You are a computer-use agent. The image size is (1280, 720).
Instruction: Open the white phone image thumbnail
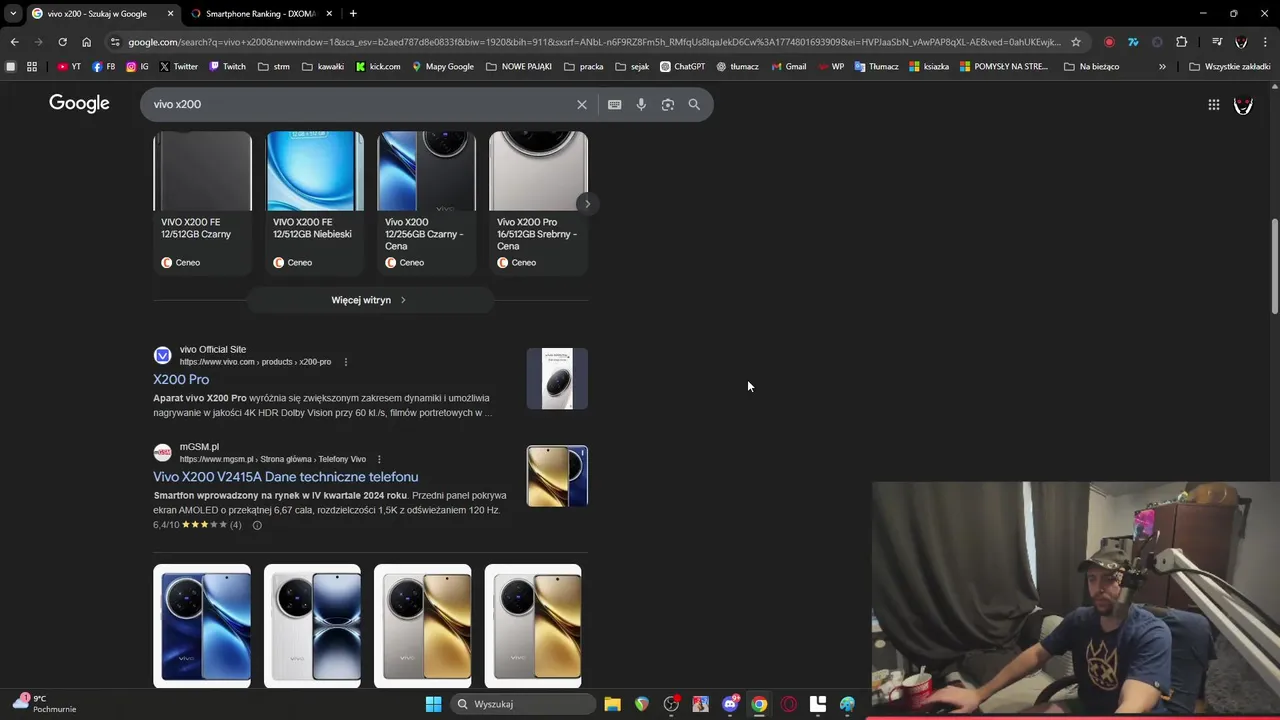click(312, 626)
